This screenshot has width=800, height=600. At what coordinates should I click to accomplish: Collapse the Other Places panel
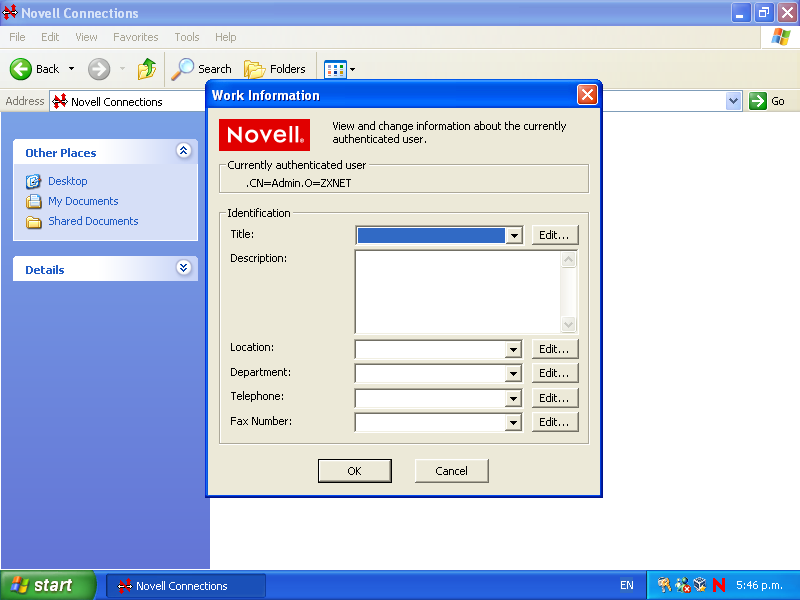pyautogui.click(x=184, y=151)
